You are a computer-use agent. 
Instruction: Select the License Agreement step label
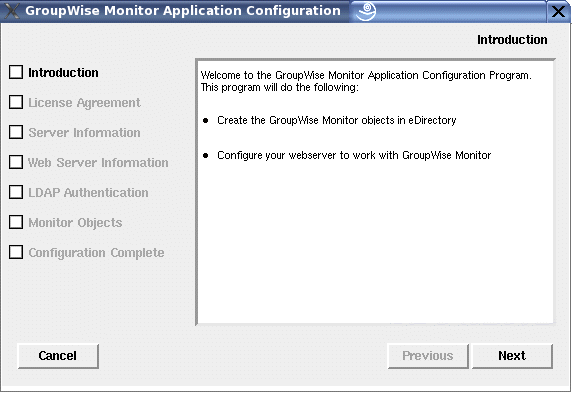click(84, 103)
